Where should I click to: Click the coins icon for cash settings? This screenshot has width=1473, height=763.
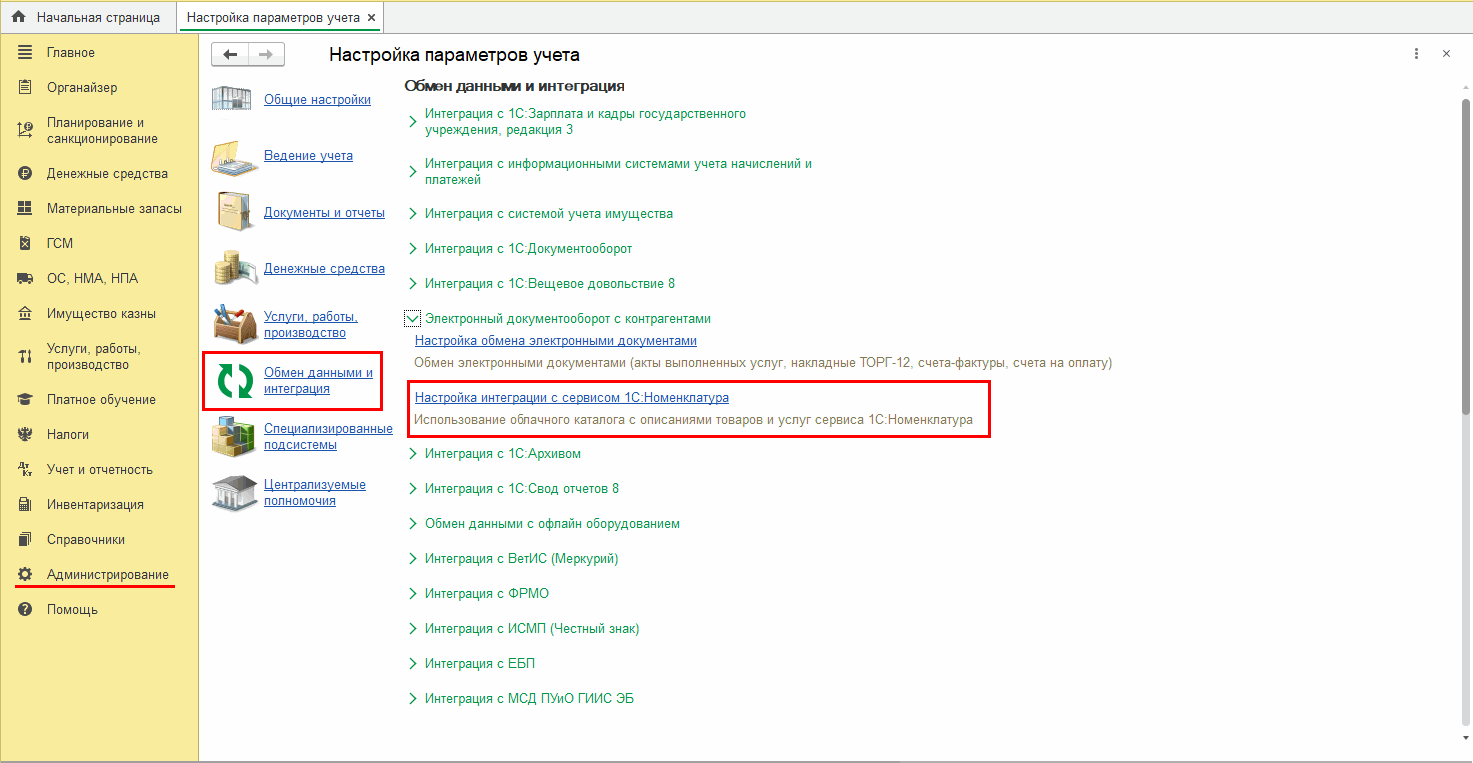pos(235,268)
